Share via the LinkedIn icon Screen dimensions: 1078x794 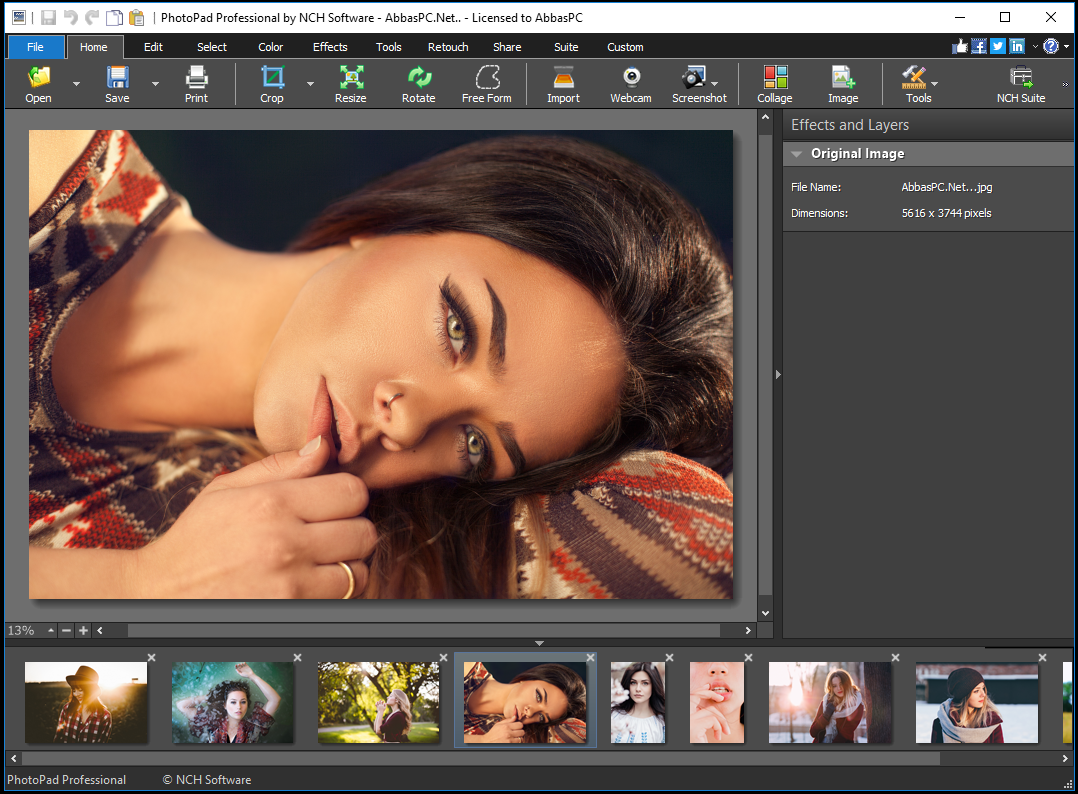click(x=1017, y=46)
